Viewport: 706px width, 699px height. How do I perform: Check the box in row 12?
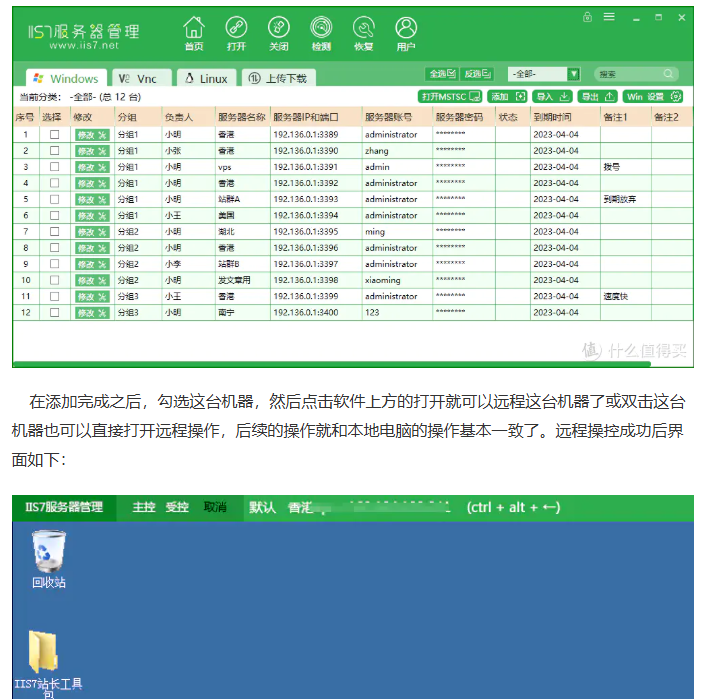click(54, 313)
